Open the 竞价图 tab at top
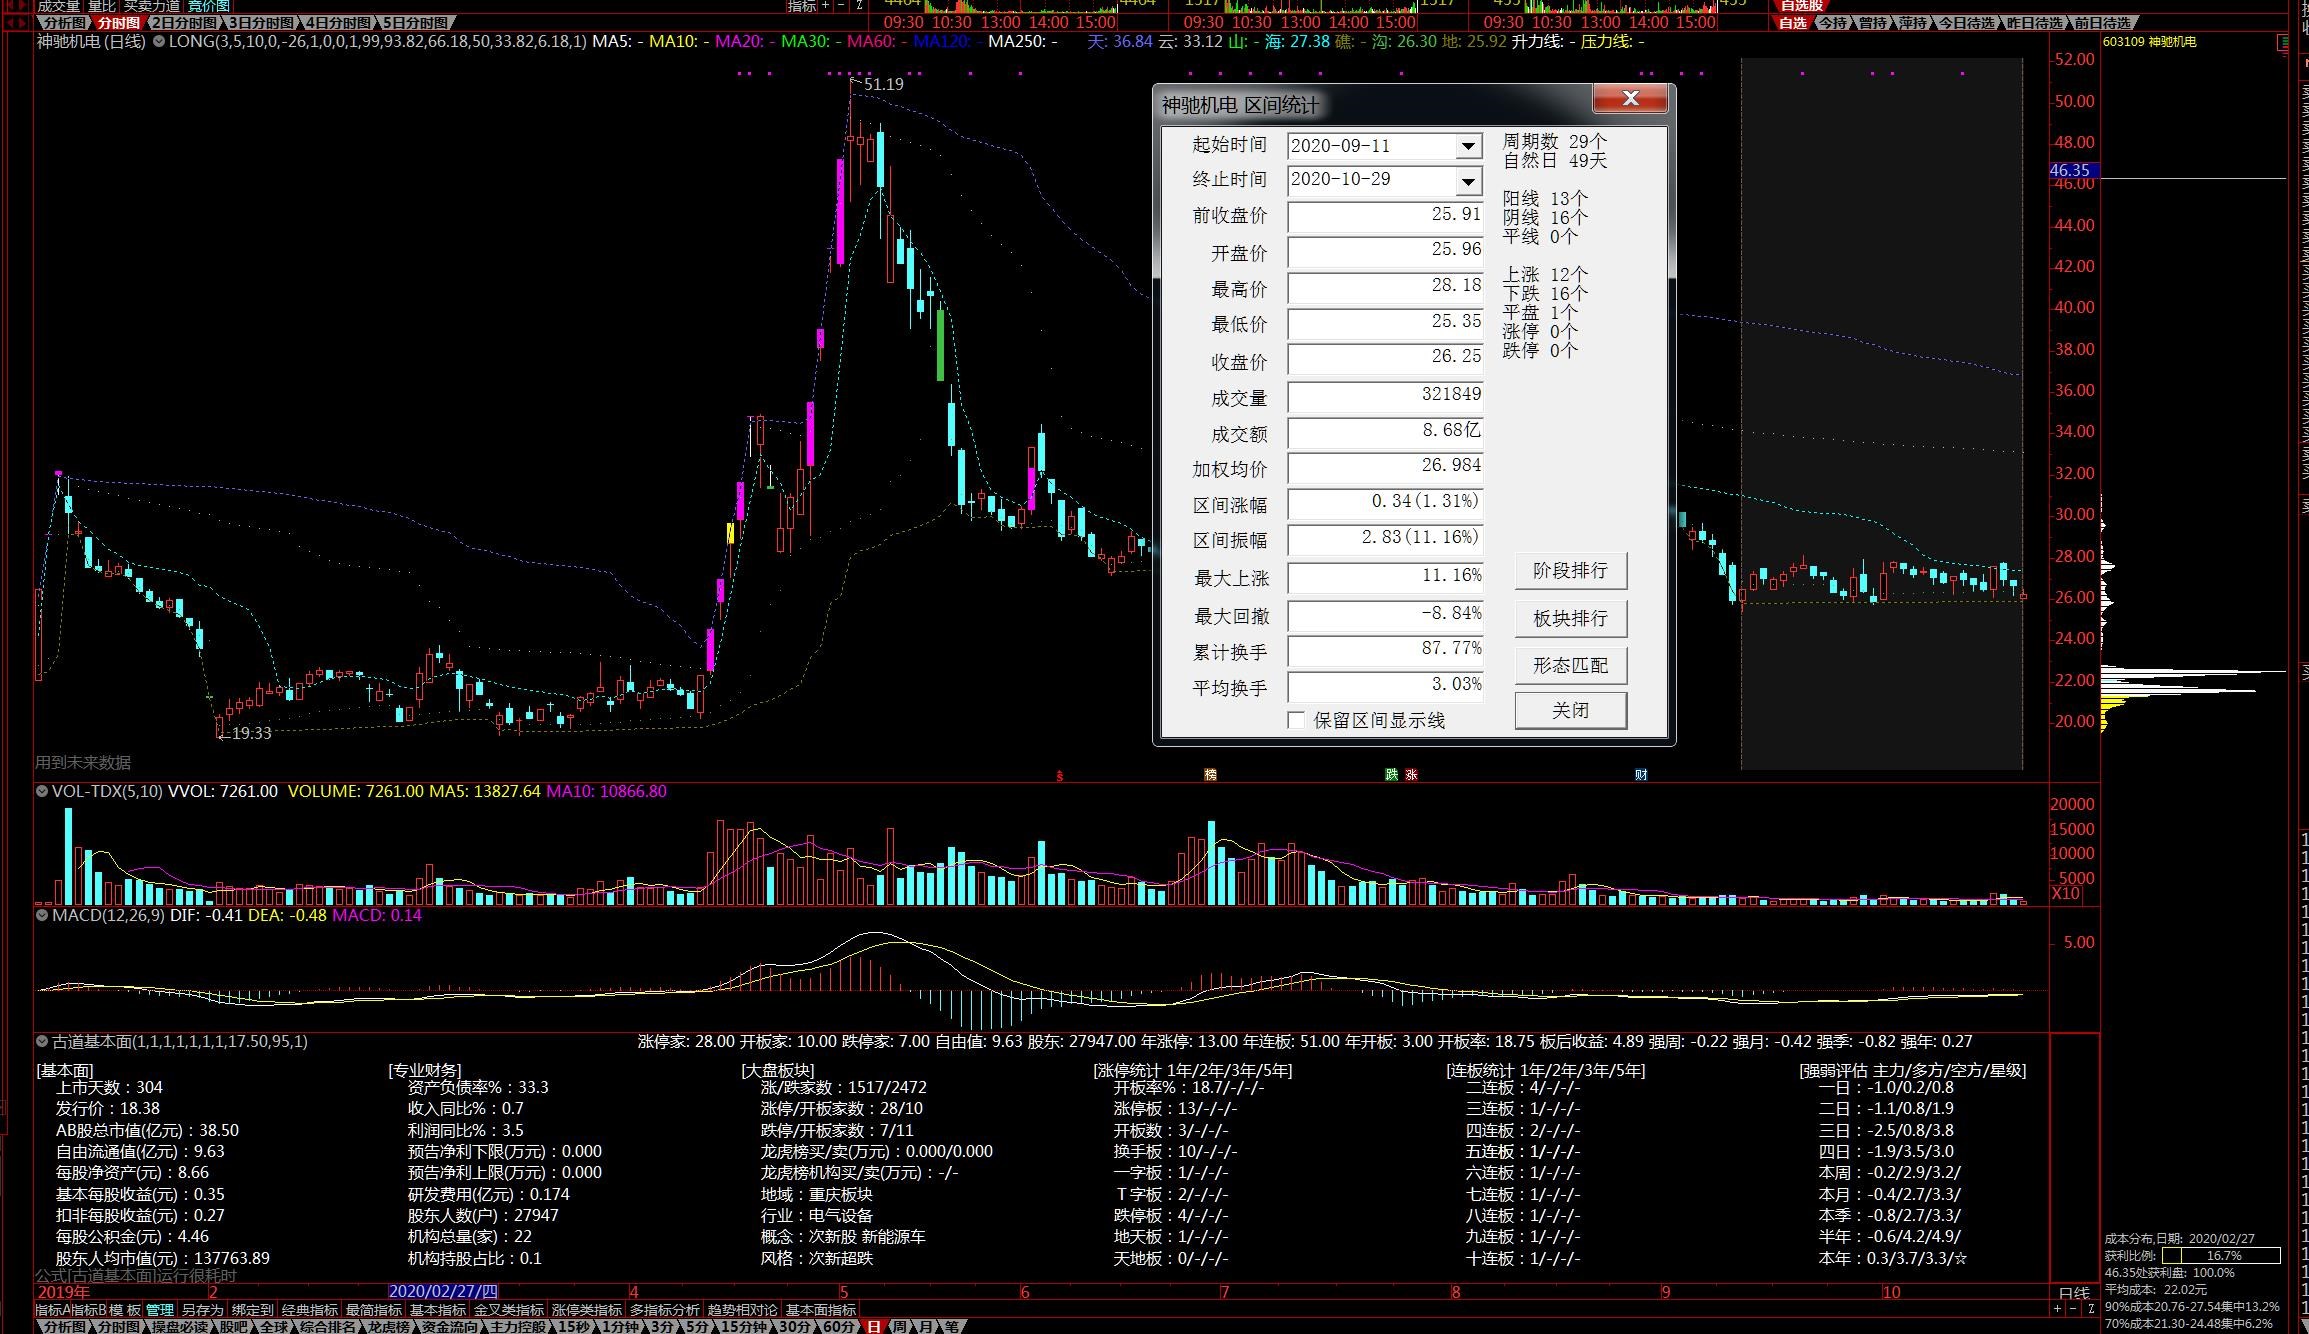The image size is (2309, 1334). [209, 6]
